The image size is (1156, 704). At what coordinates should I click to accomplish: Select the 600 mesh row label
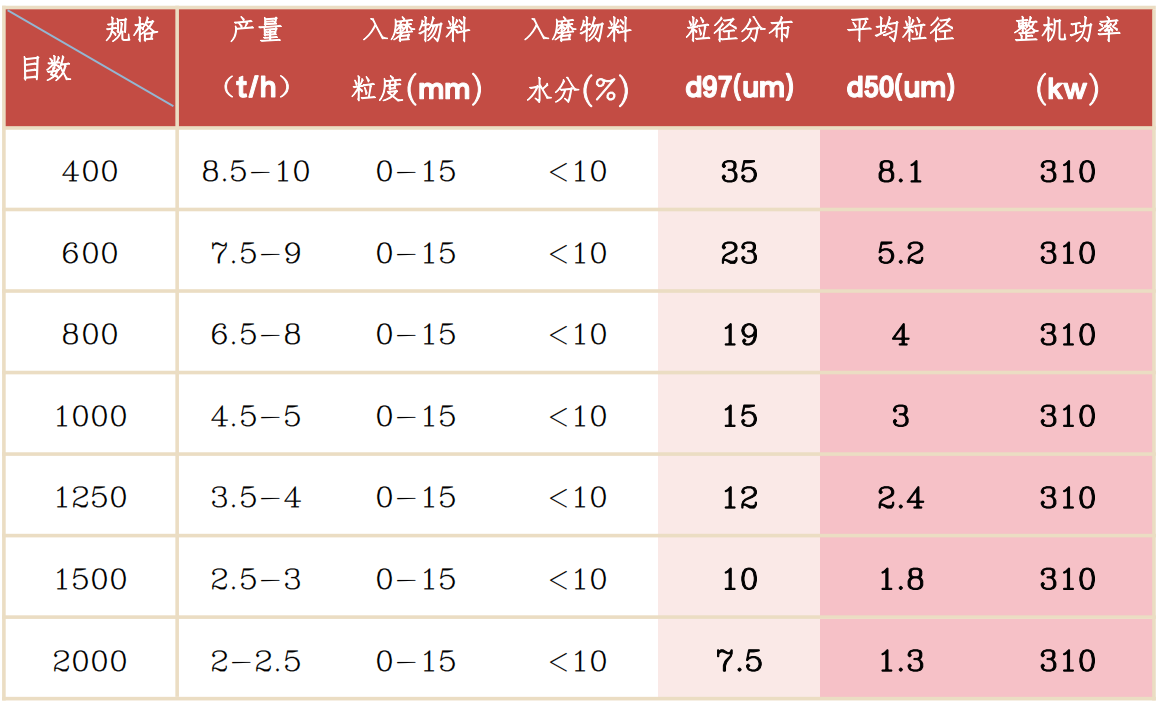coord(90,254)
